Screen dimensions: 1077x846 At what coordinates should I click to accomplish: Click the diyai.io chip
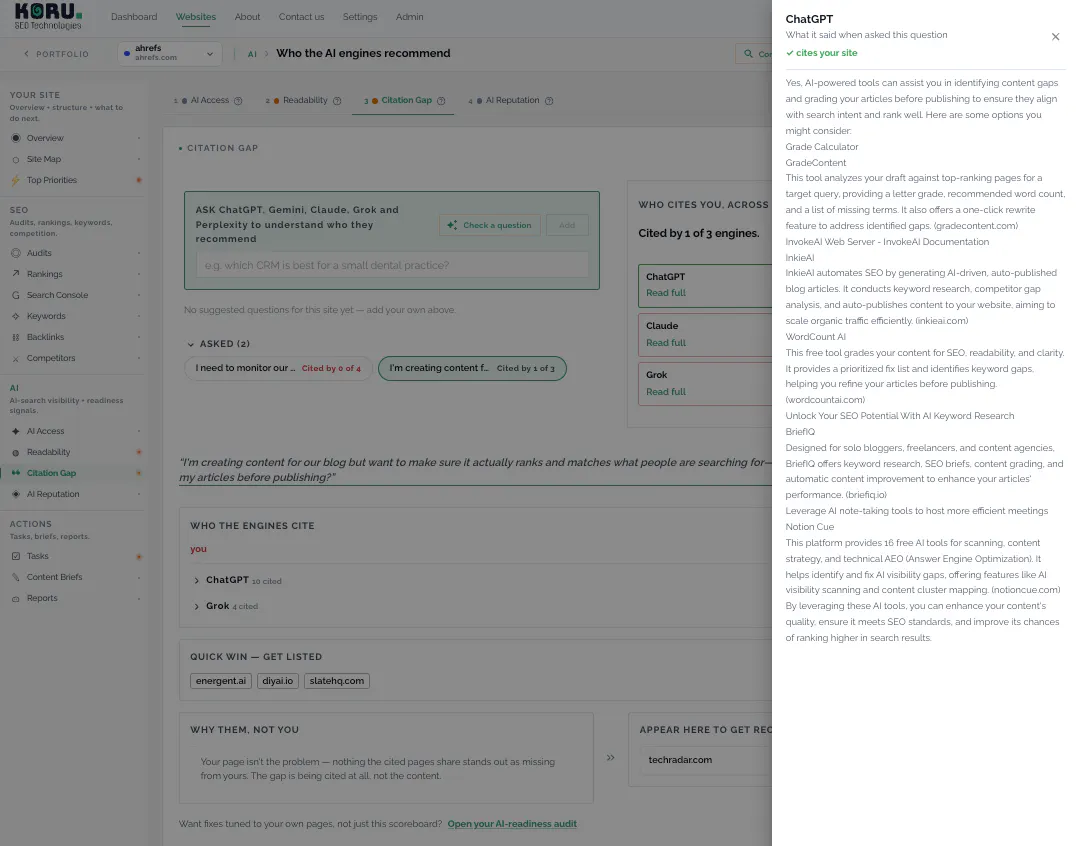click(277, 681)
